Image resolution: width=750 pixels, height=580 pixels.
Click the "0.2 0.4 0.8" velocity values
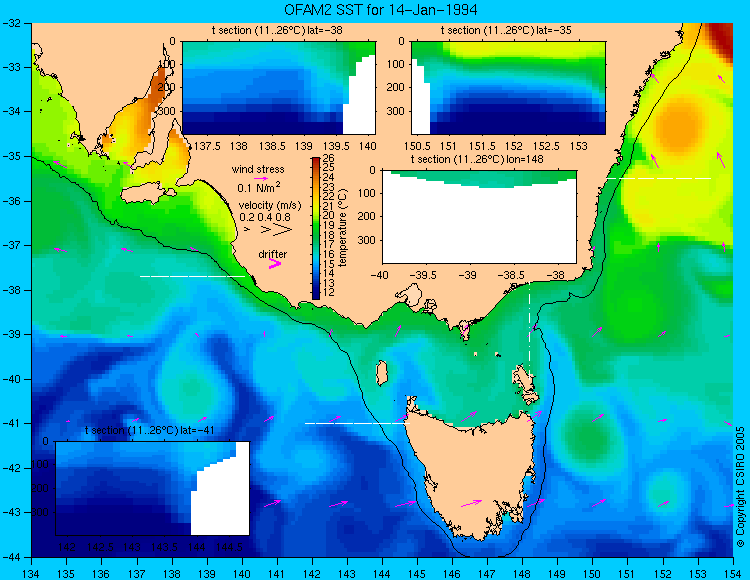pyautogui.click(x=265, y=217)
